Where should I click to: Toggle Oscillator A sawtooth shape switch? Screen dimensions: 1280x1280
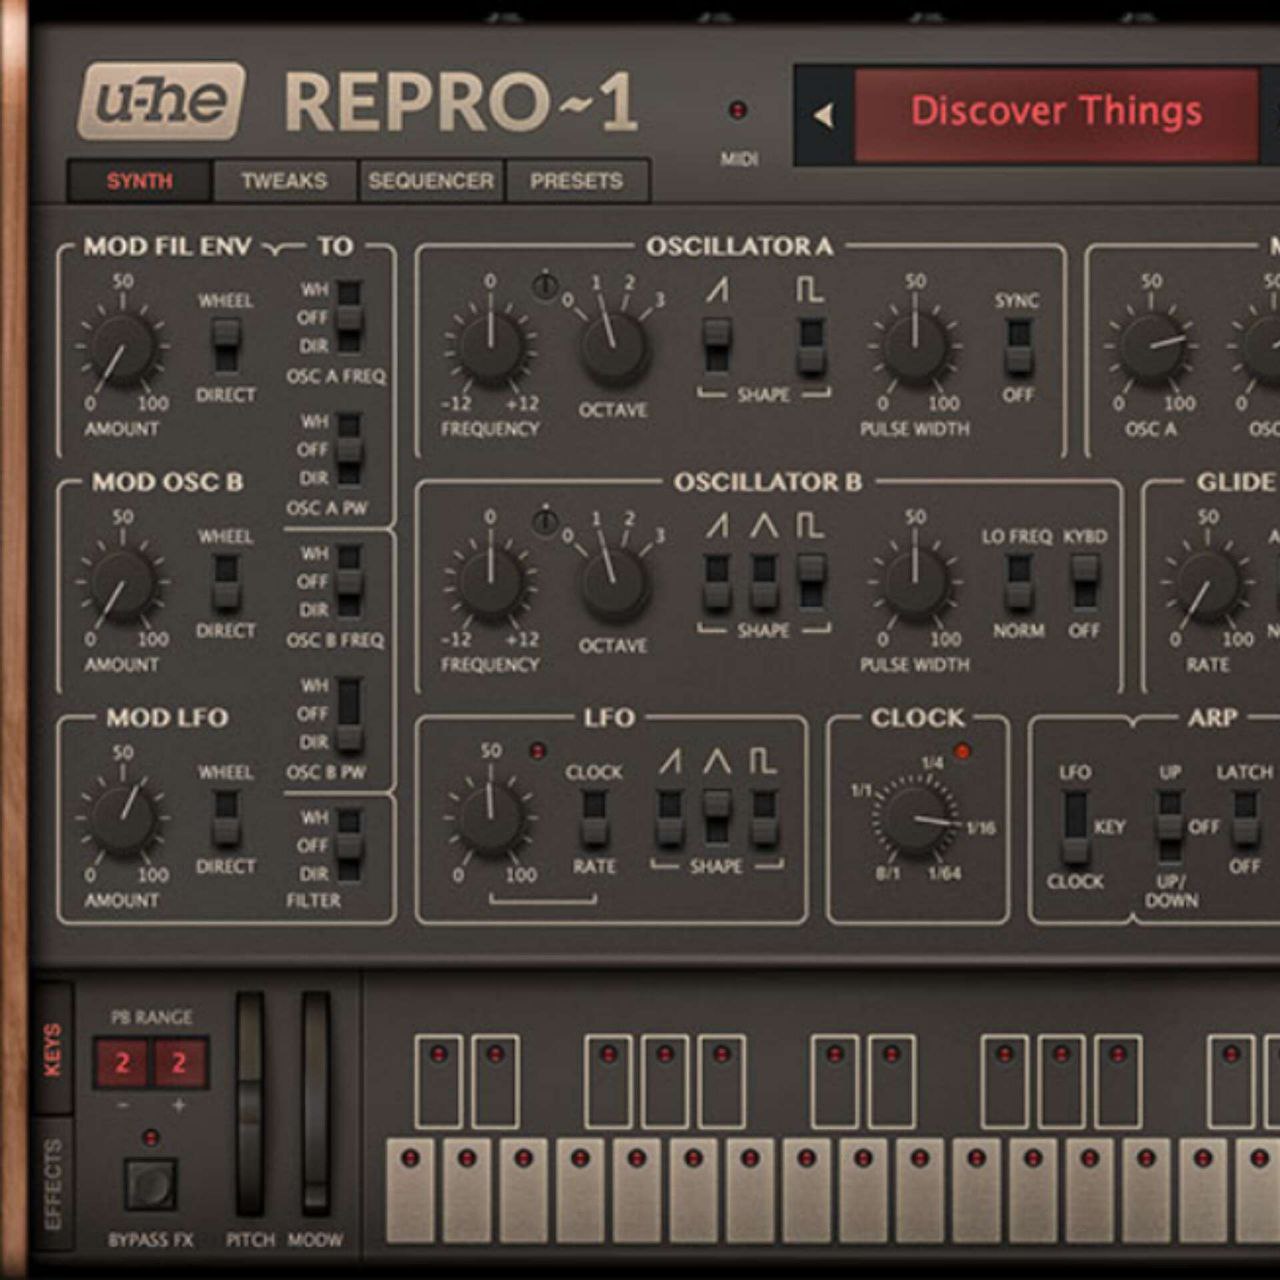pos(716,345)
